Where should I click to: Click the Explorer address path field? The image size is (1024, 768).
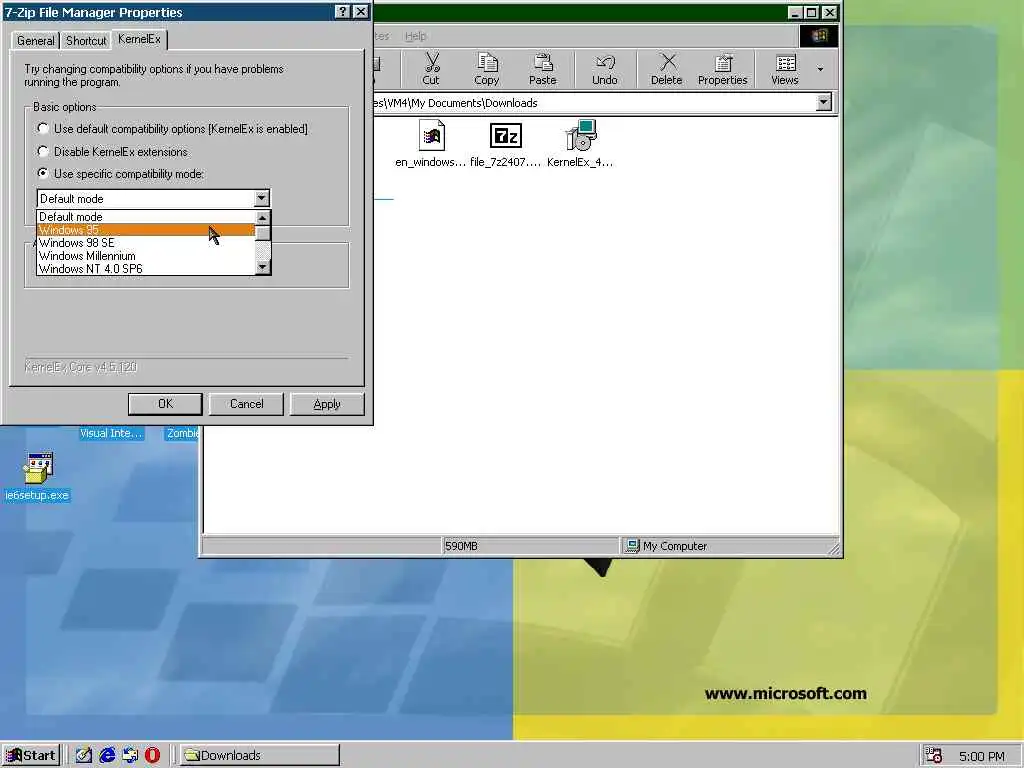pos(594,103)
